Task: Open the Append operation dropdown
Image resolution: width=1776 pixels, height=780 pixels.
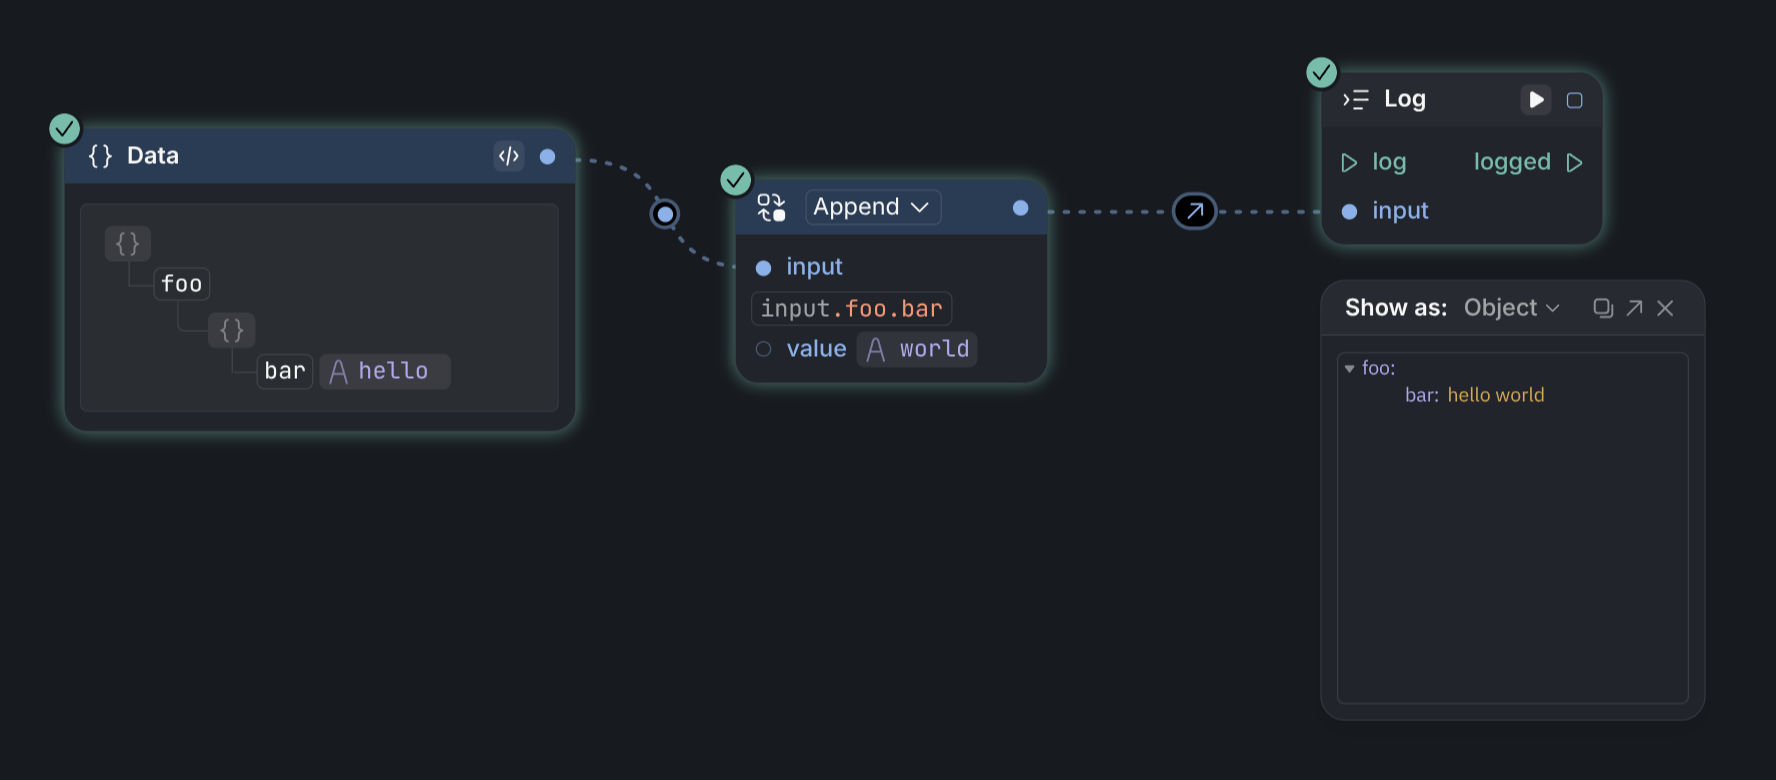Action: (872, 207)
